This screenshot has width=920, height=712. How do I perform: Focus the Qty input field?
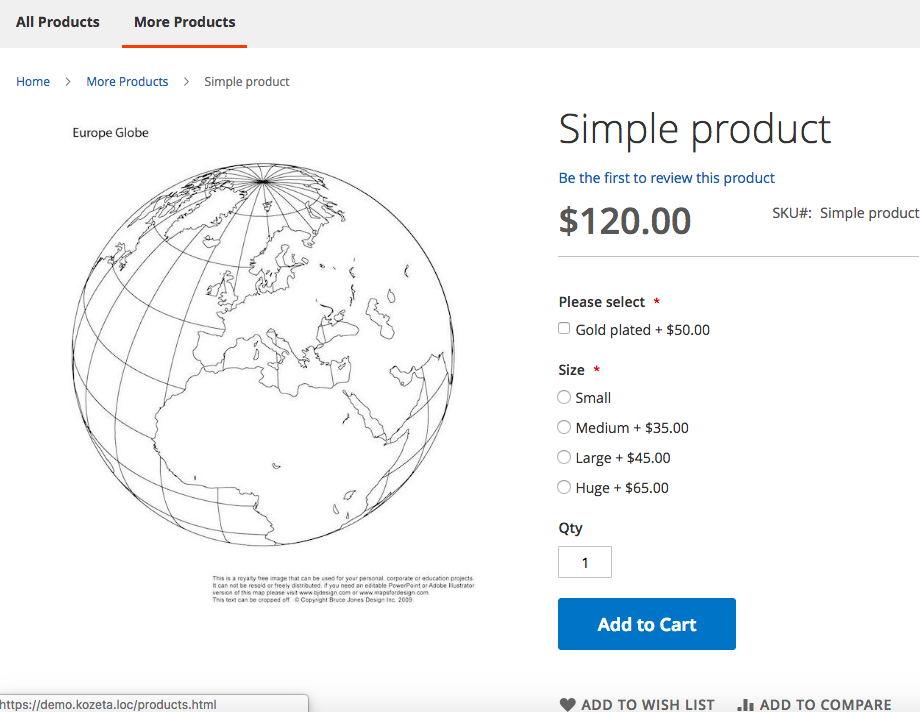pos(585,562)
